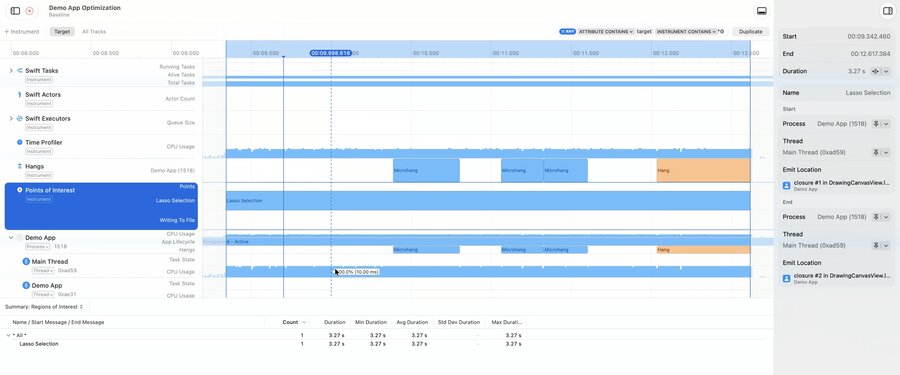Select the orange Hang block in the Hangs track

pos(703,171)
